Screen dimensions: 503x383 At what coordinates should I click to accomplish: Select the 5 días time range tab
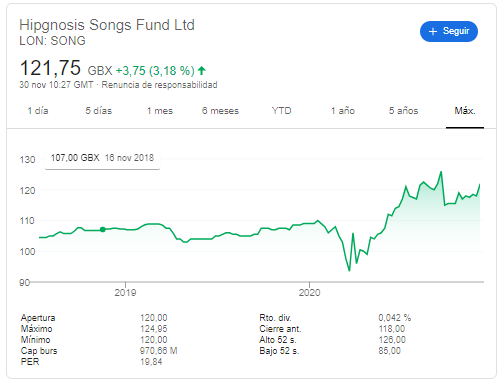[99, 111]
